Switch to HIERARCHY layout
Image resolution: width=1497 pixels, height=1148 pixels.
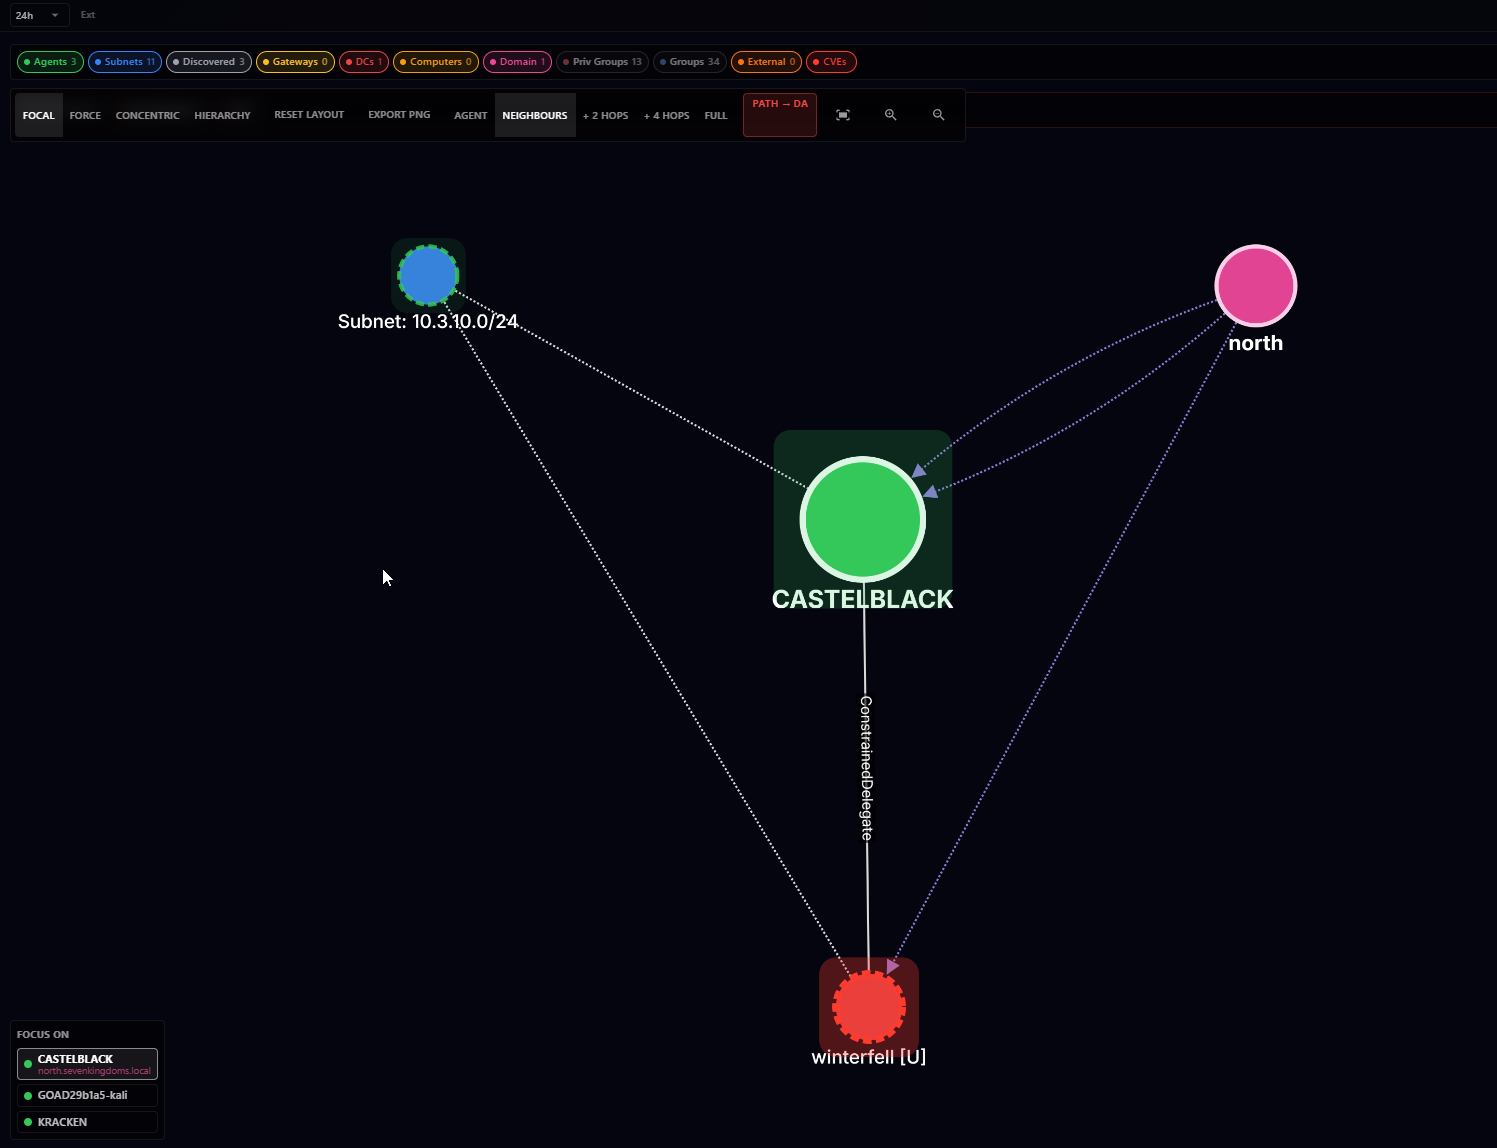click(222, 115)
